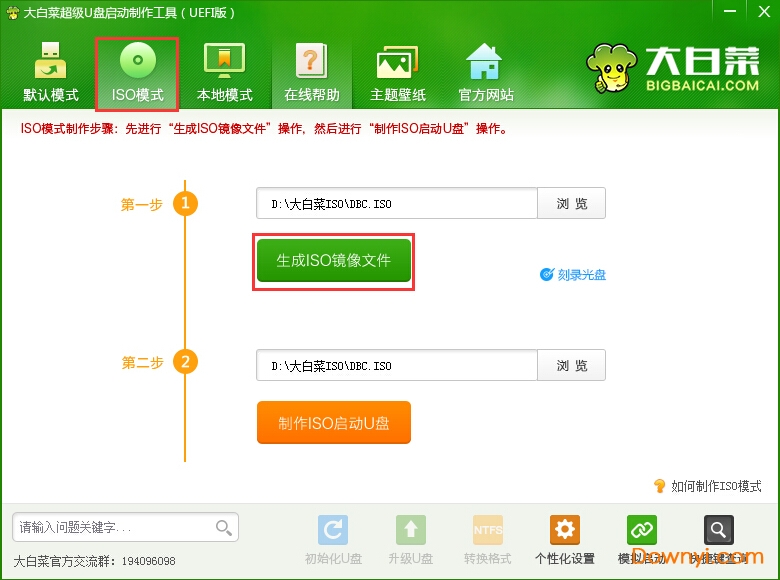Screen dimensions: 780x580
Task: Click the step two ISO path field
Action: tap(396, 365)
